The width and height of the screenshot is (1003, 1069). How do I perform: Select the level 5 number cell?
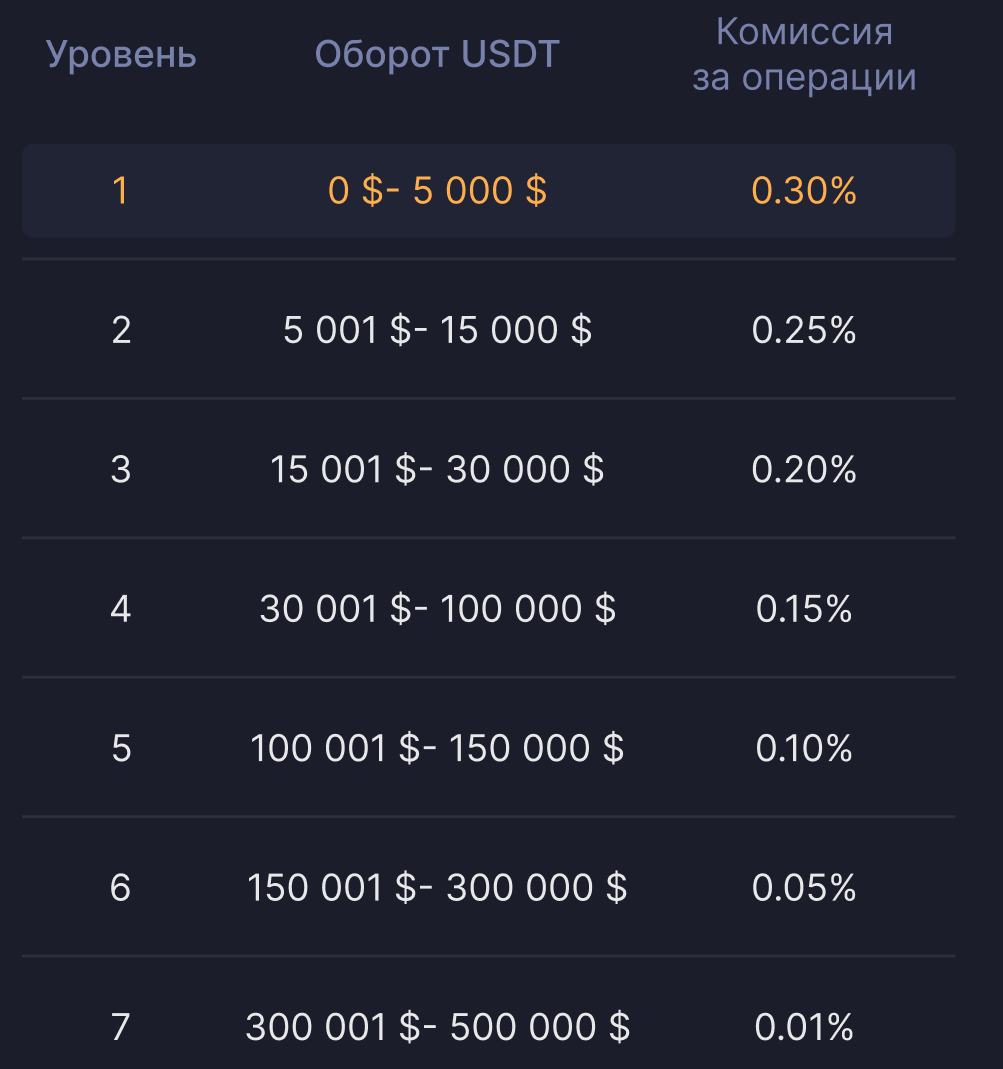tap(121, 748)
